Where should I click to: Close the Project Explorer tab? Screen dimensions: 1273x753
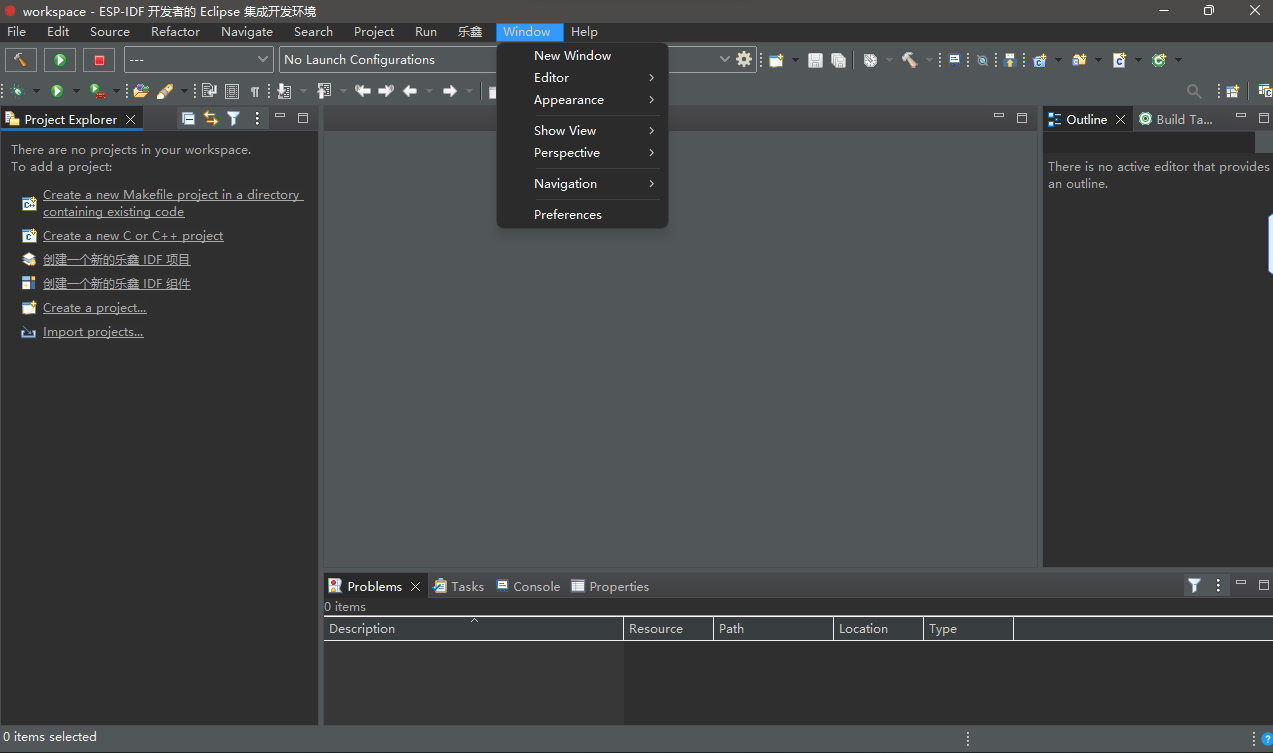pyautogui.click(x=130, y=119)
